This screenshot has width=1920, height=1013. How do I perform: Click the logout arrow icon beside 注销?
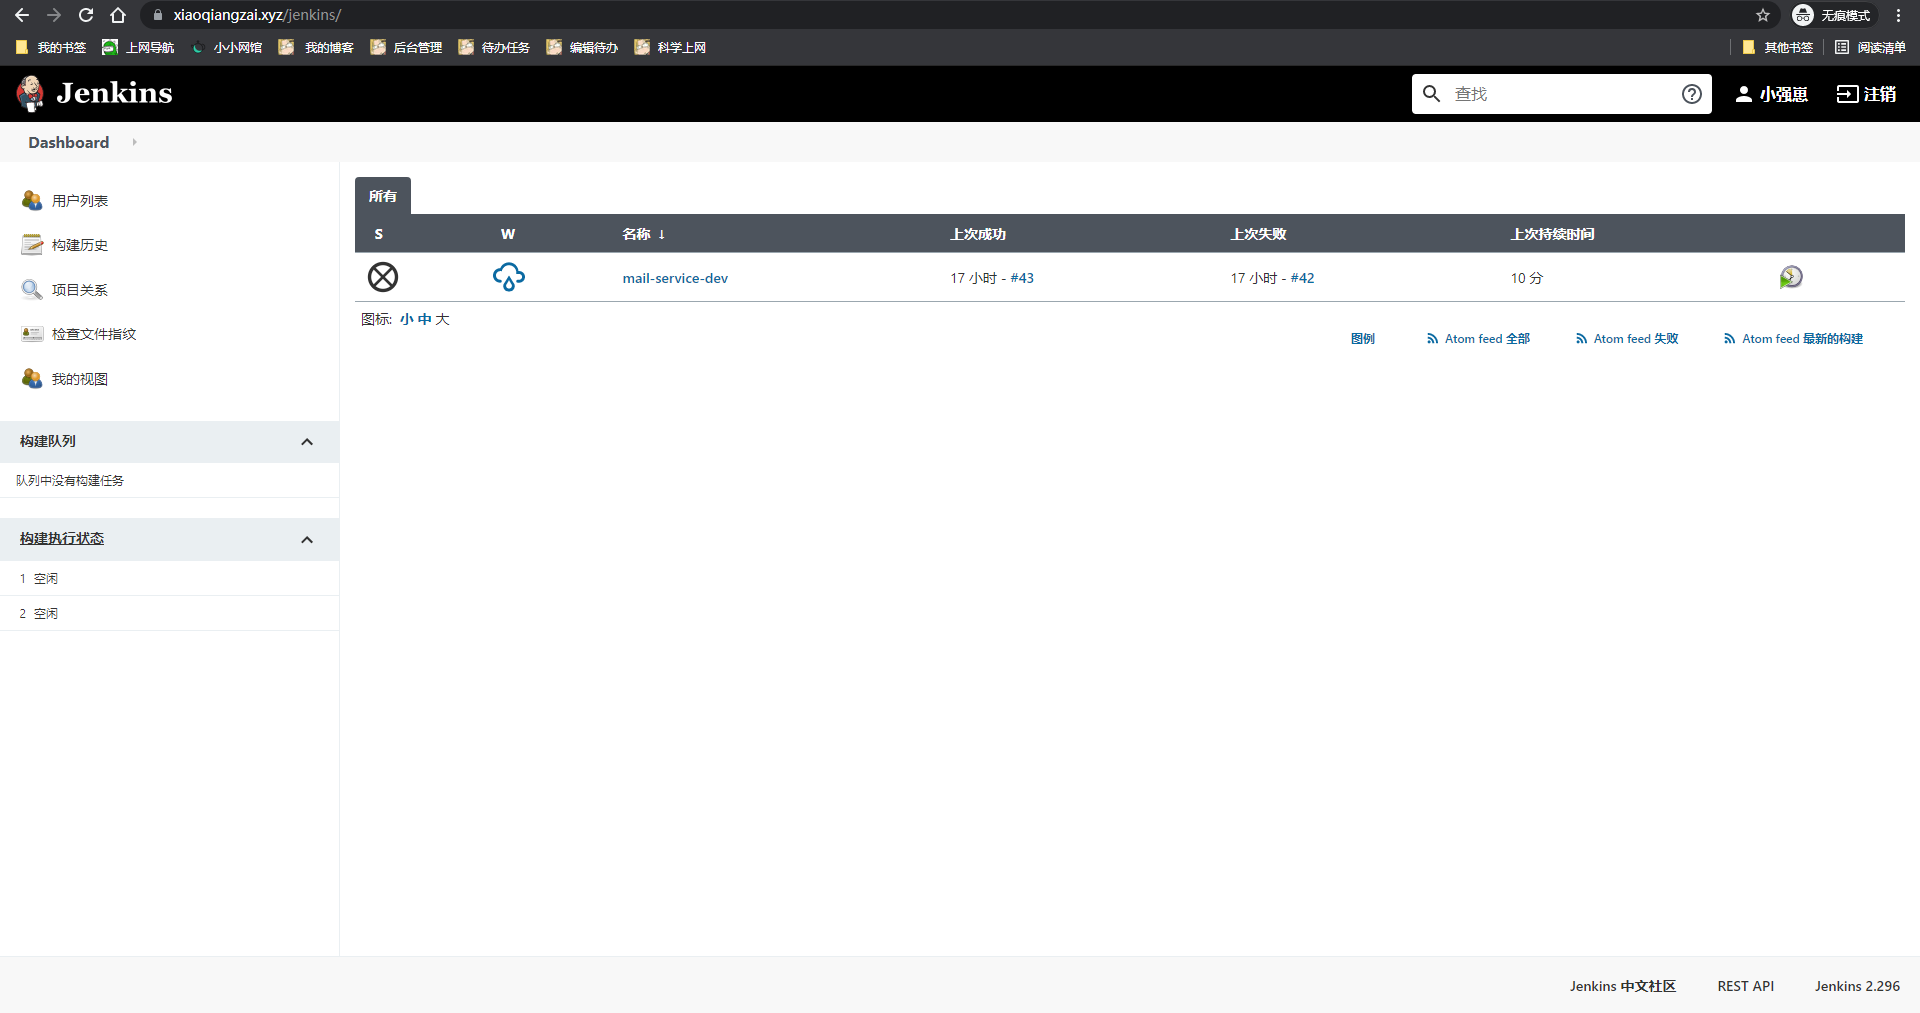[1847, 94]
